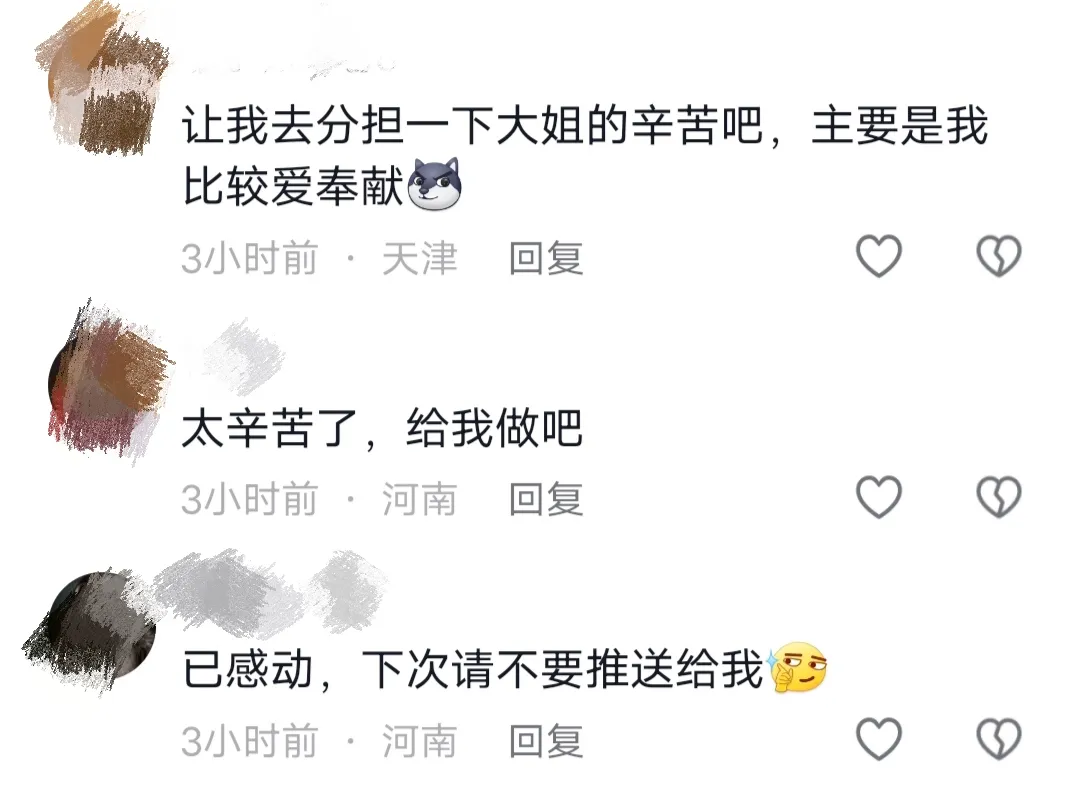Reply to 已感动 comment via 回复

pyautogui.click(x=546, y=741)
